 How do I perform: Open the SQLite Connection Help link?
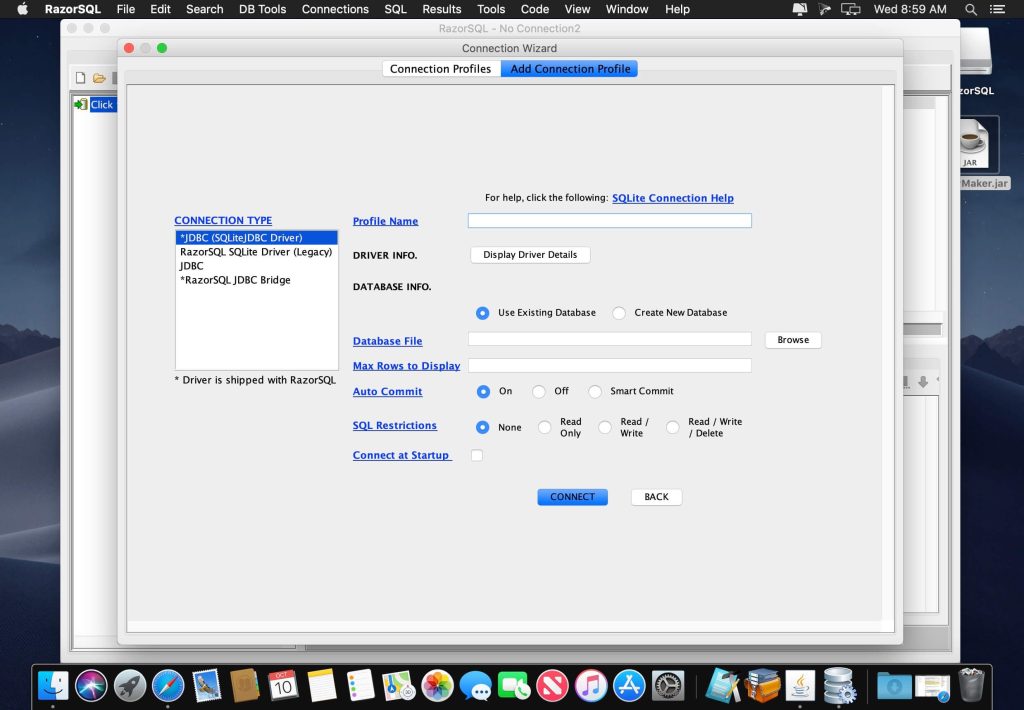pyautogui.click(x=672, y=198)
